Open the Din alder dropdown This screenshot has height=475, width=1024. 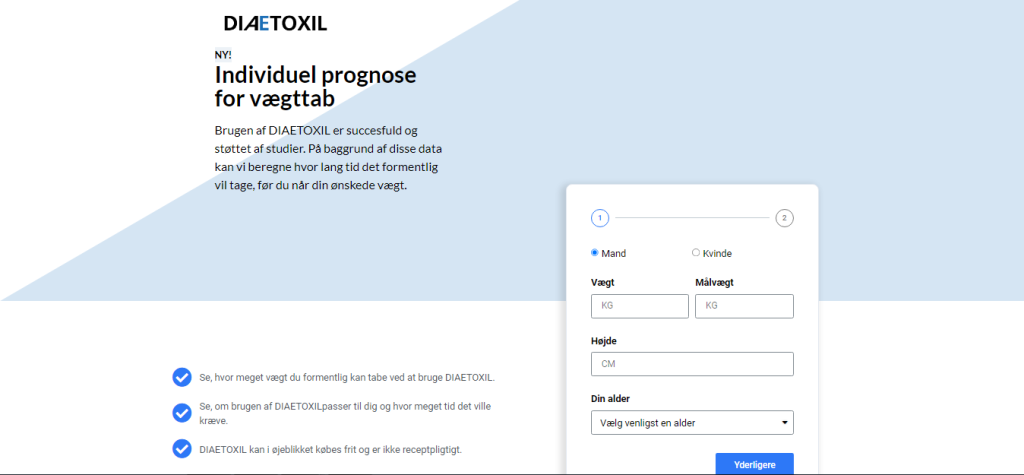692,423
